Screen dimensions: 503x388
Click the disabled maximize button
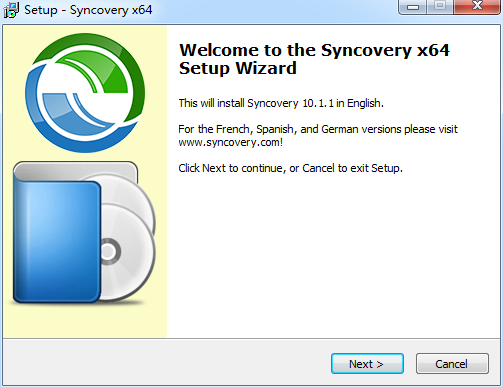pyautogui.click(x=440, y=7)
